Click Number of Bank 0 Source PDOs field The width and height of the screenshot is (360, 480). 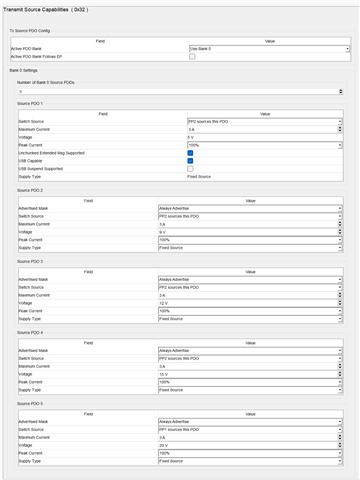coord(178,91)
